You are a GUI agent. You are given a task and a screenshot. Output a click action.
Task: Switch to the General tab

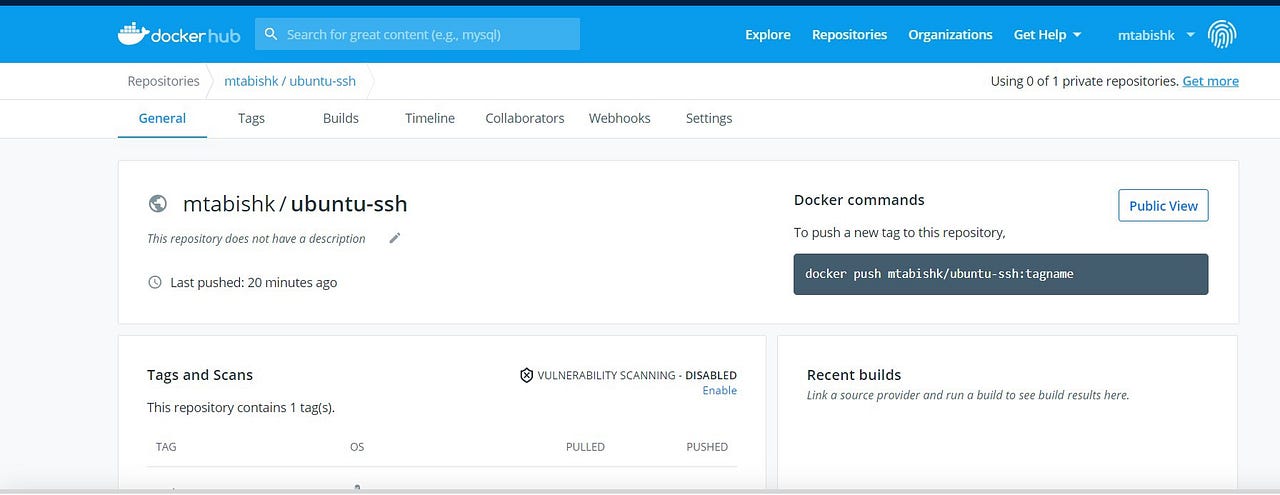(162, 118)
